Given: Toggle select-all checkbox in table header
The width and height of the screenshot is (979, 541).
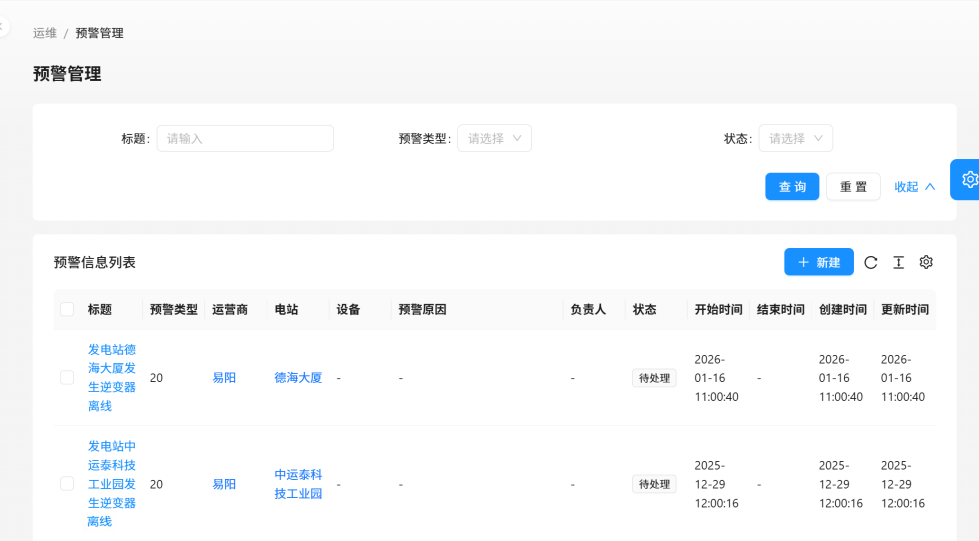Looking at the screenshot, I should (67, 310).
